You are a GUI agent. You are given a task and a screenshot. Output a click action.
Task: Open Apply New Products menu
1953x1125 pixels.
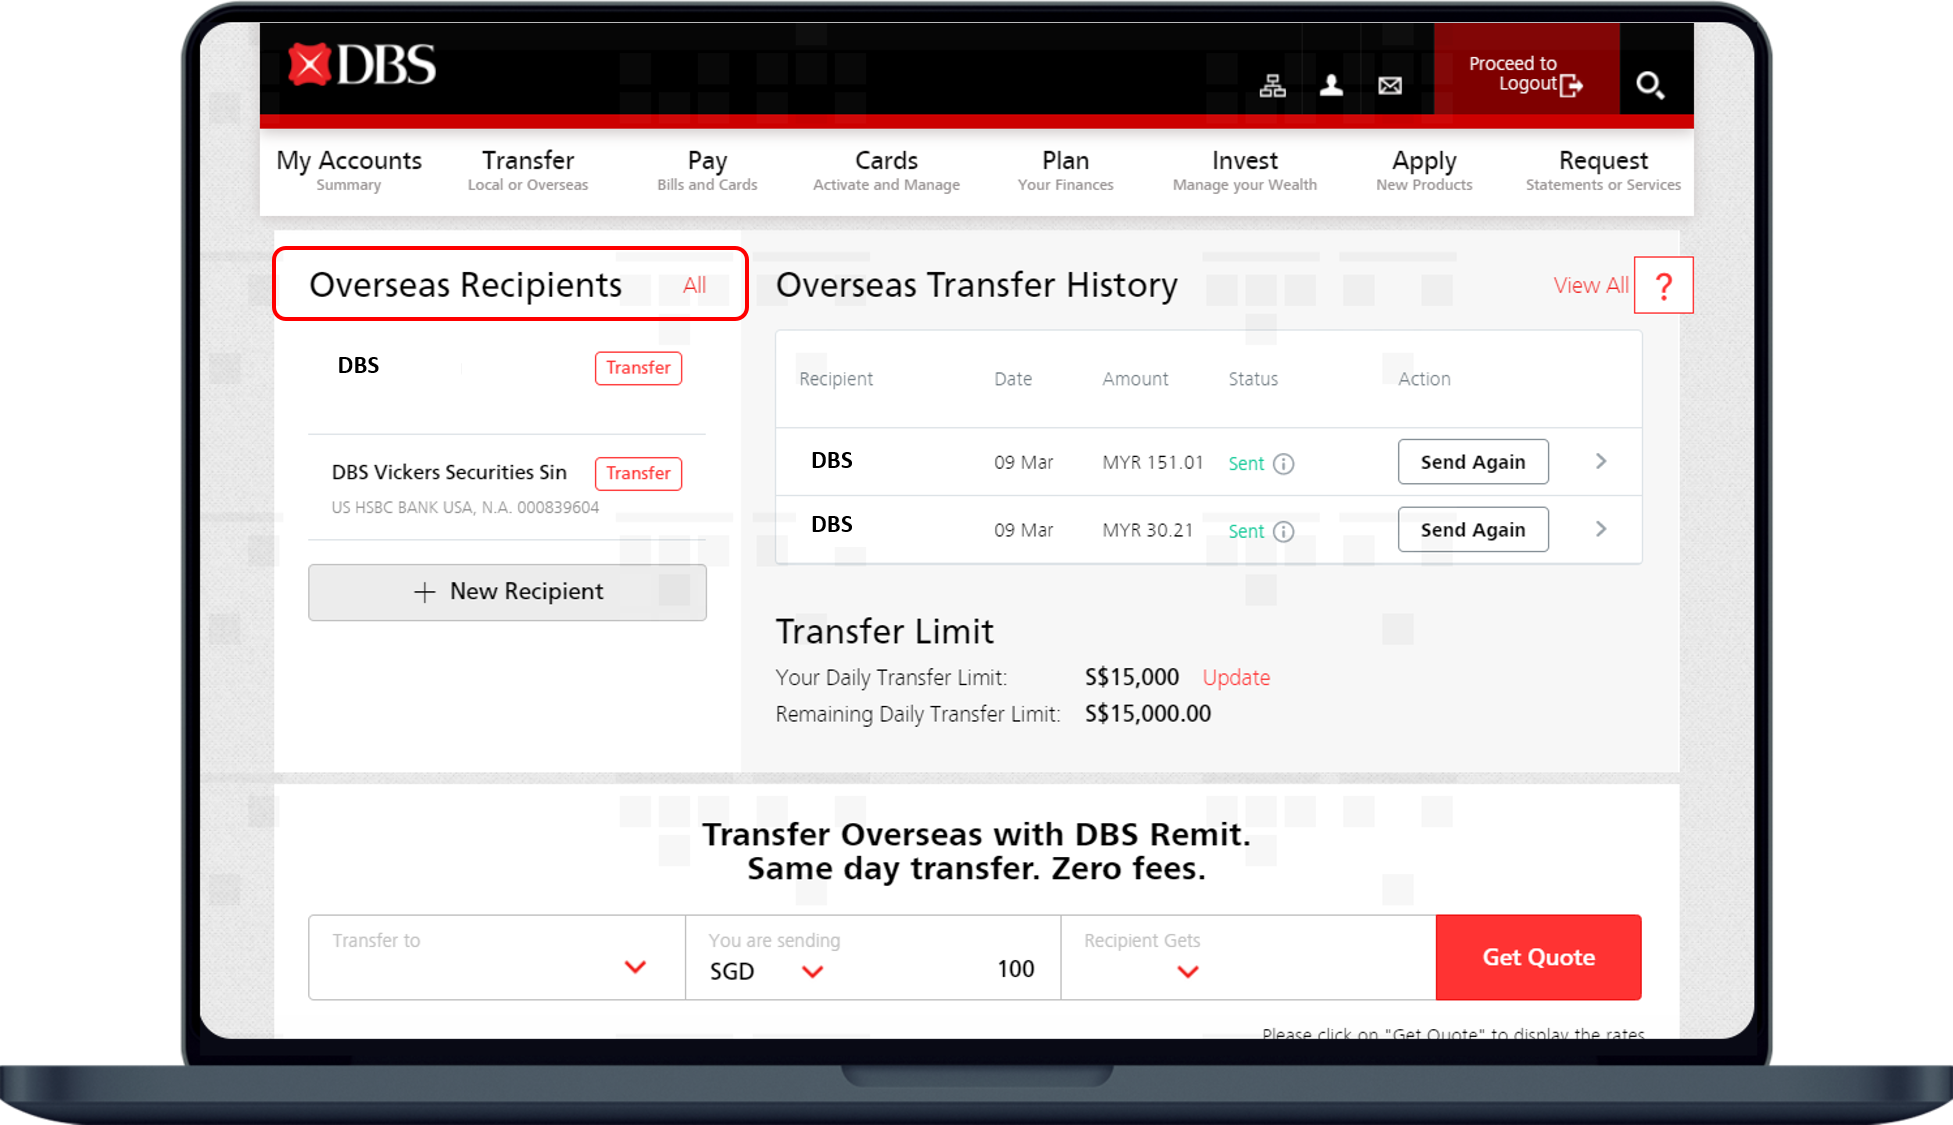(1424, 171)
